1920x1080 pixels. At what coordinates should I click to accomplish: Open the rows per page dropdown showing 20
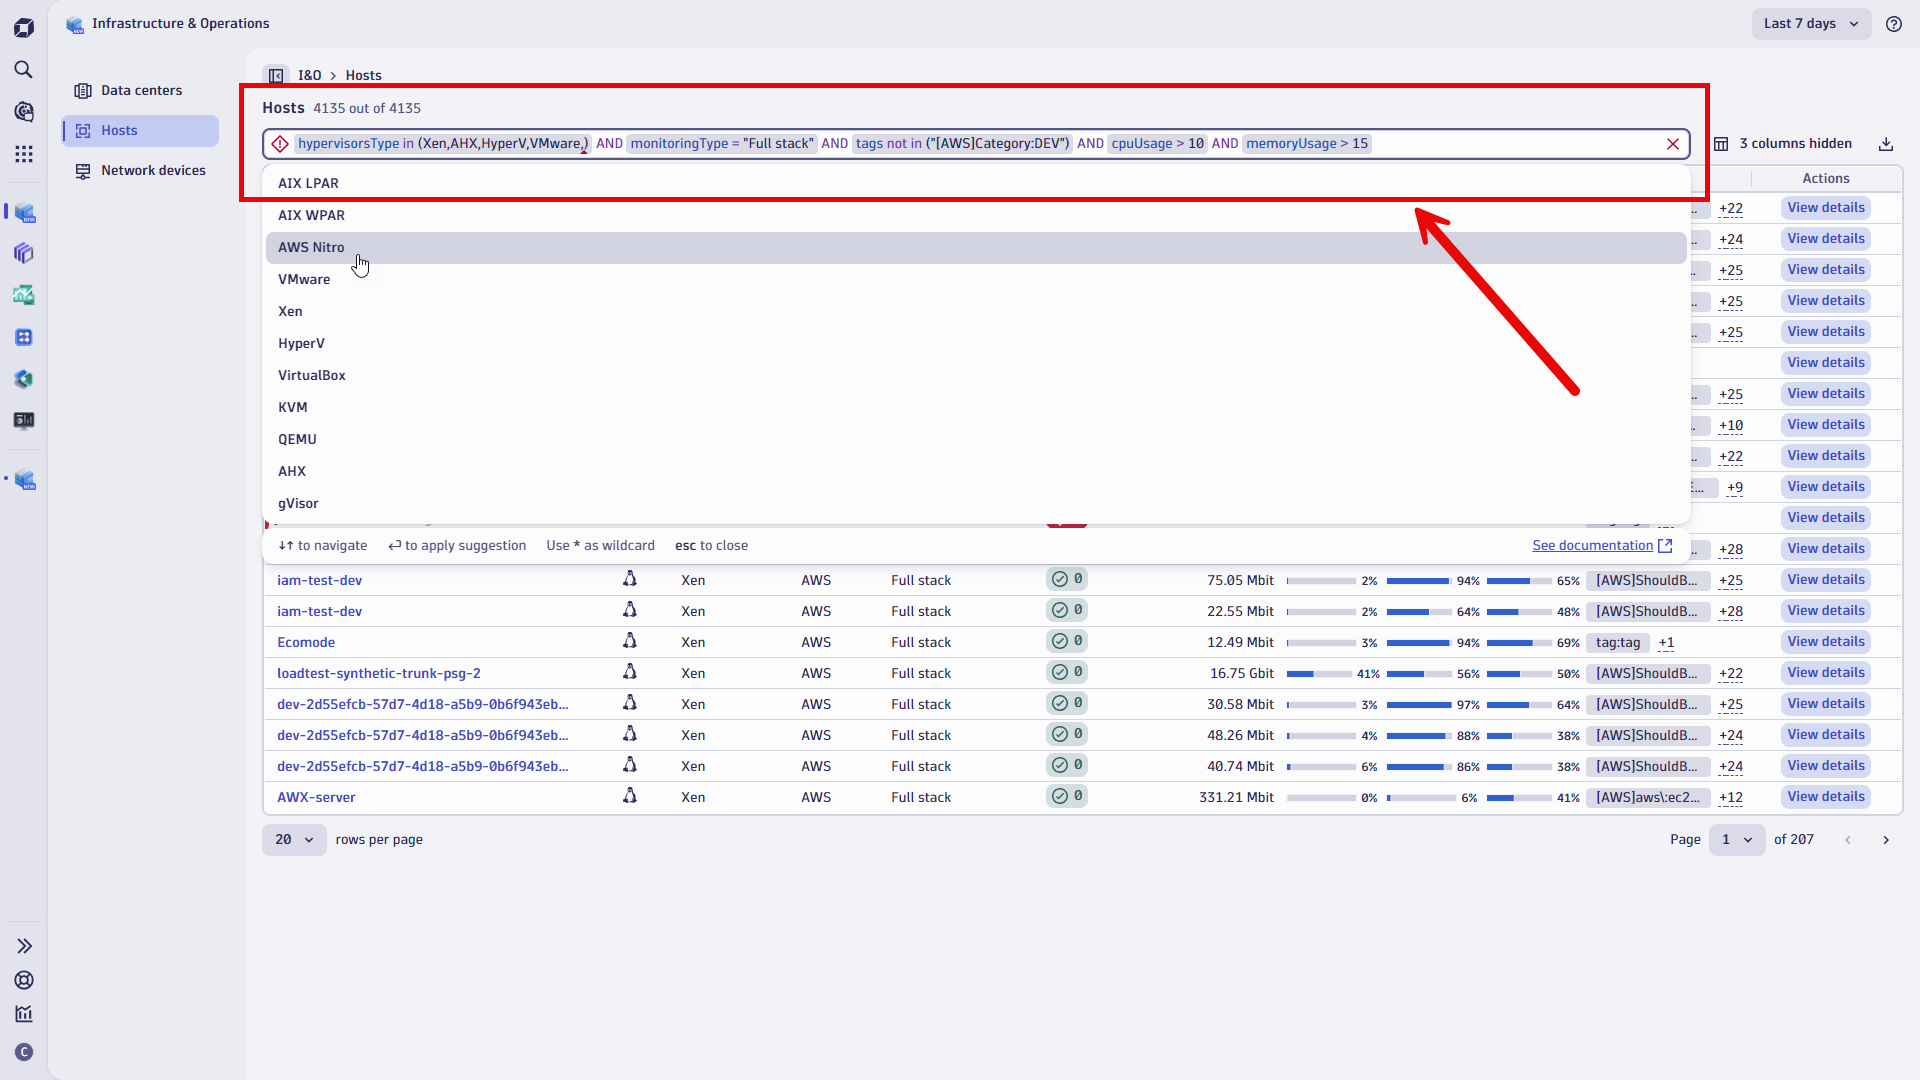(293, 840)
